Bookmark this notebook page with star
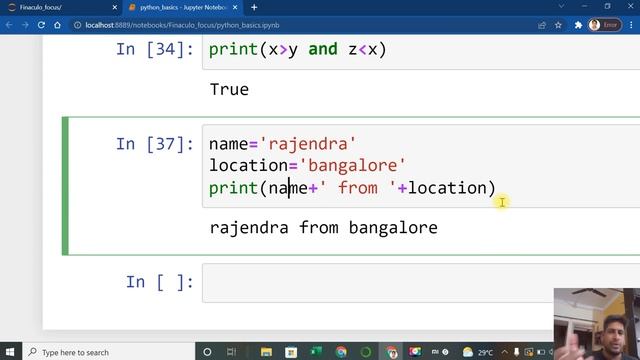Viewport: 640px width, 360px height. (x=558, y=25)
